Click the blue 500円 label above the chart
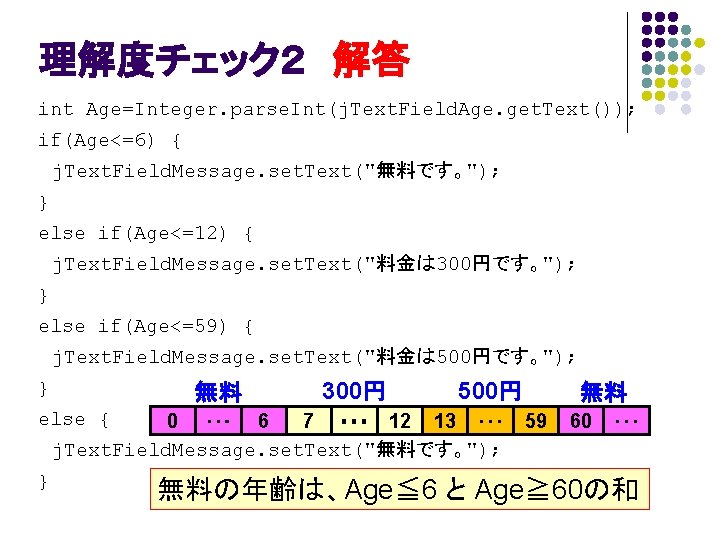This screenshot has width=720, height=540. click(489, 391)
